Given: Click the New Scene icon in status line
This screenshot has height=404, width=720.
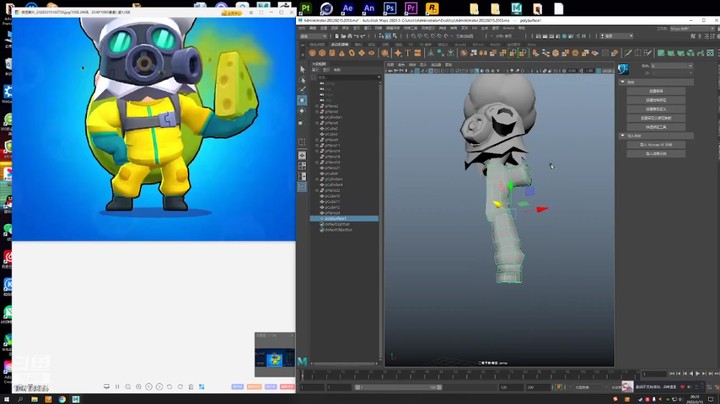Looking at the screenshot, I should (337, 36).
